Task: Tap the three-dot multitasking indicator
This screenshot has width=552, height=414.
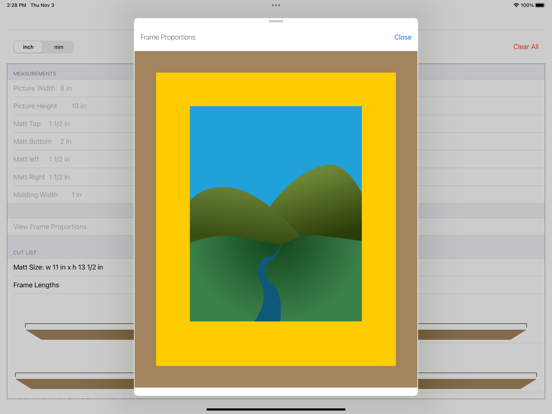Action: pos(276,5)
